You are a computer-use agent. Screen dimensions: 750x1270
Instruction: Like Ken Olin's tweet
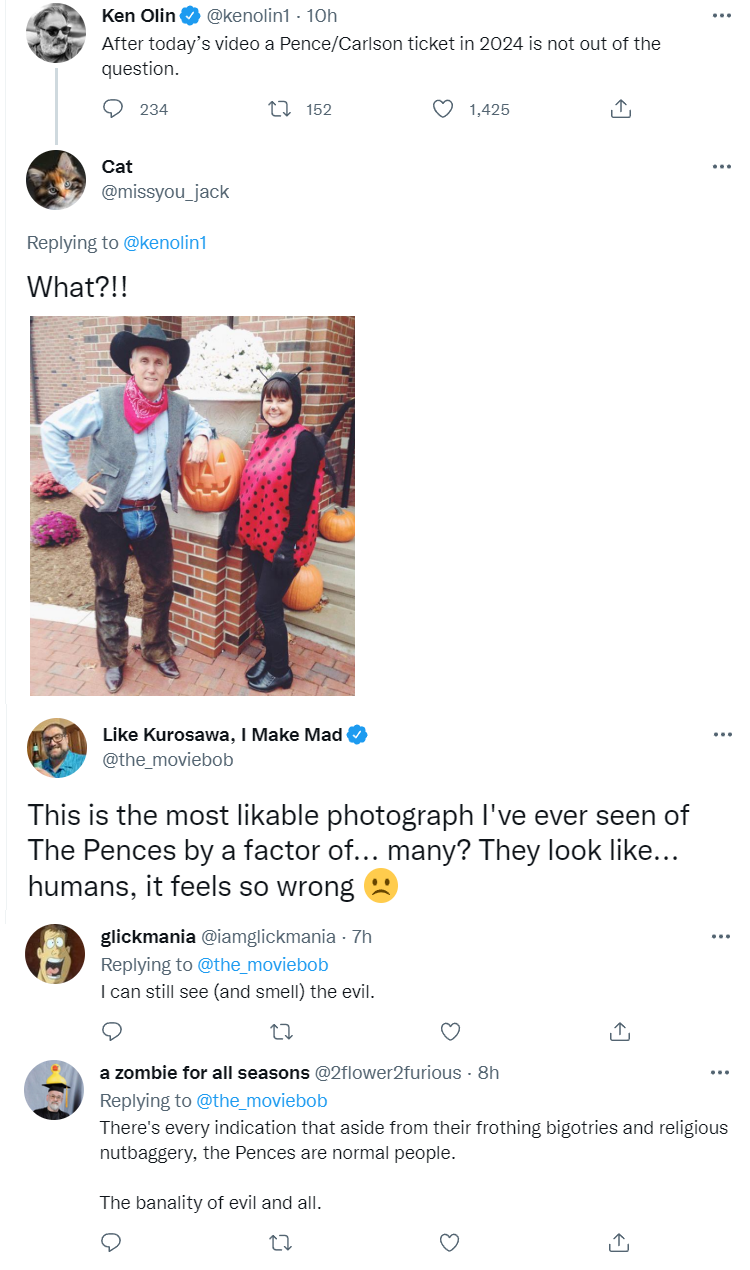443,109
